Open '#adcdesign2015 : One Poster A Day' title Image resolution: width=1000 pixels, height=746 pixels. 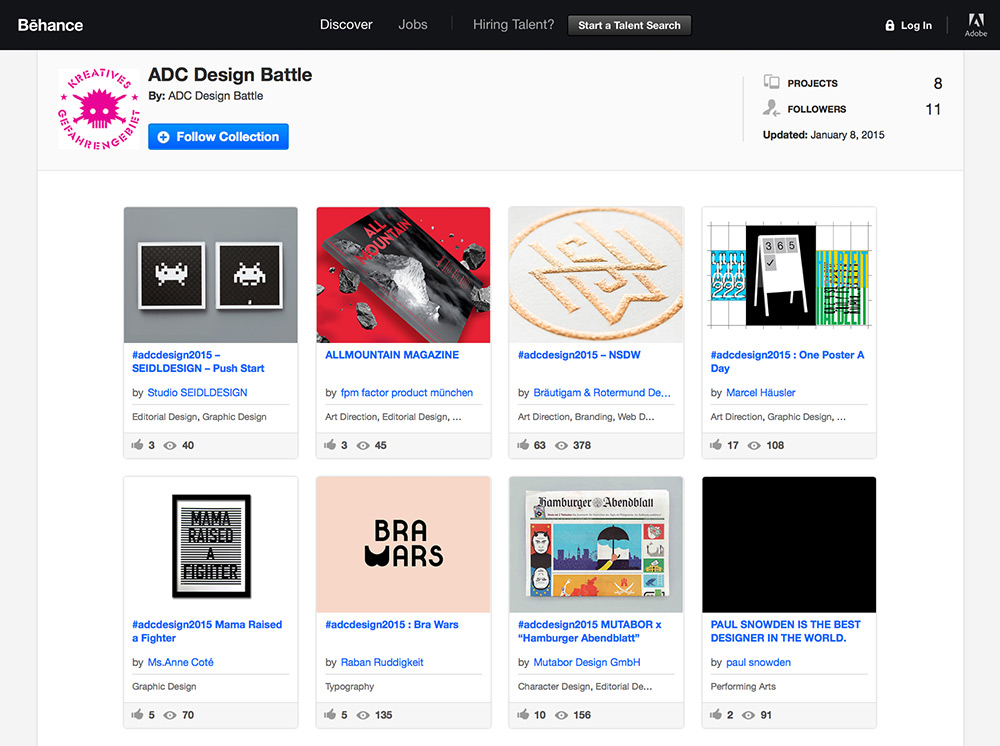click(x=787, y=362)
